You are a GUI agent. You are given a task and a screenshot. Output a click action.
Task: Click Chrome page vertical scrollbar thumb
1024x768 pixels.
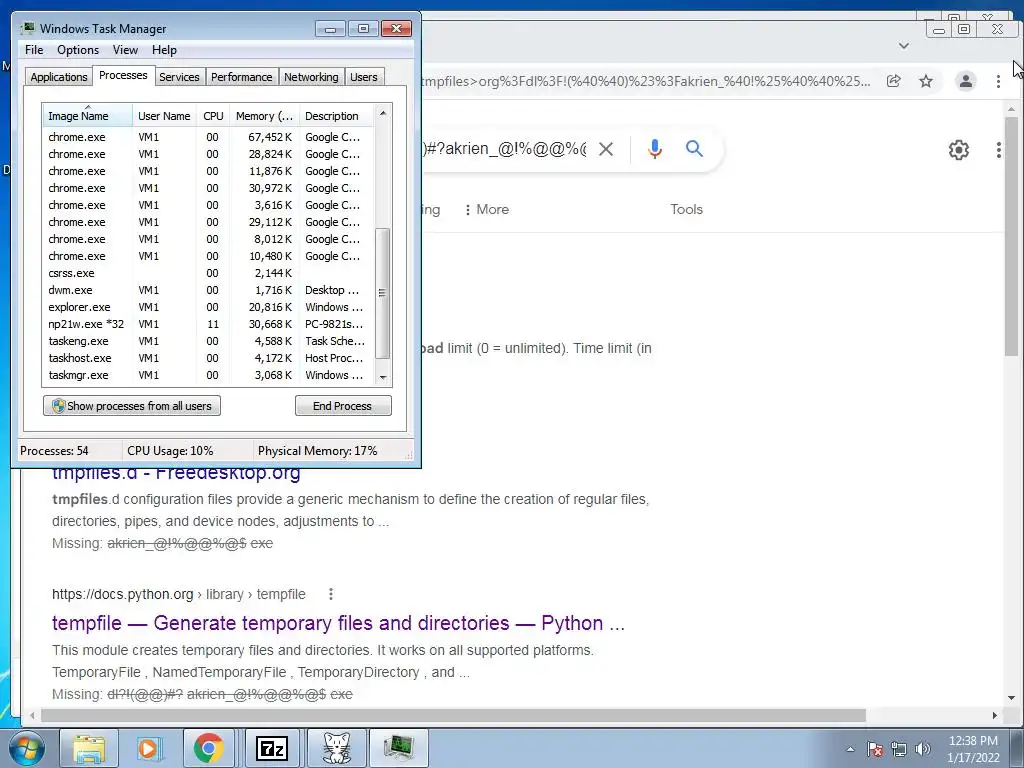click(1011, 236)
